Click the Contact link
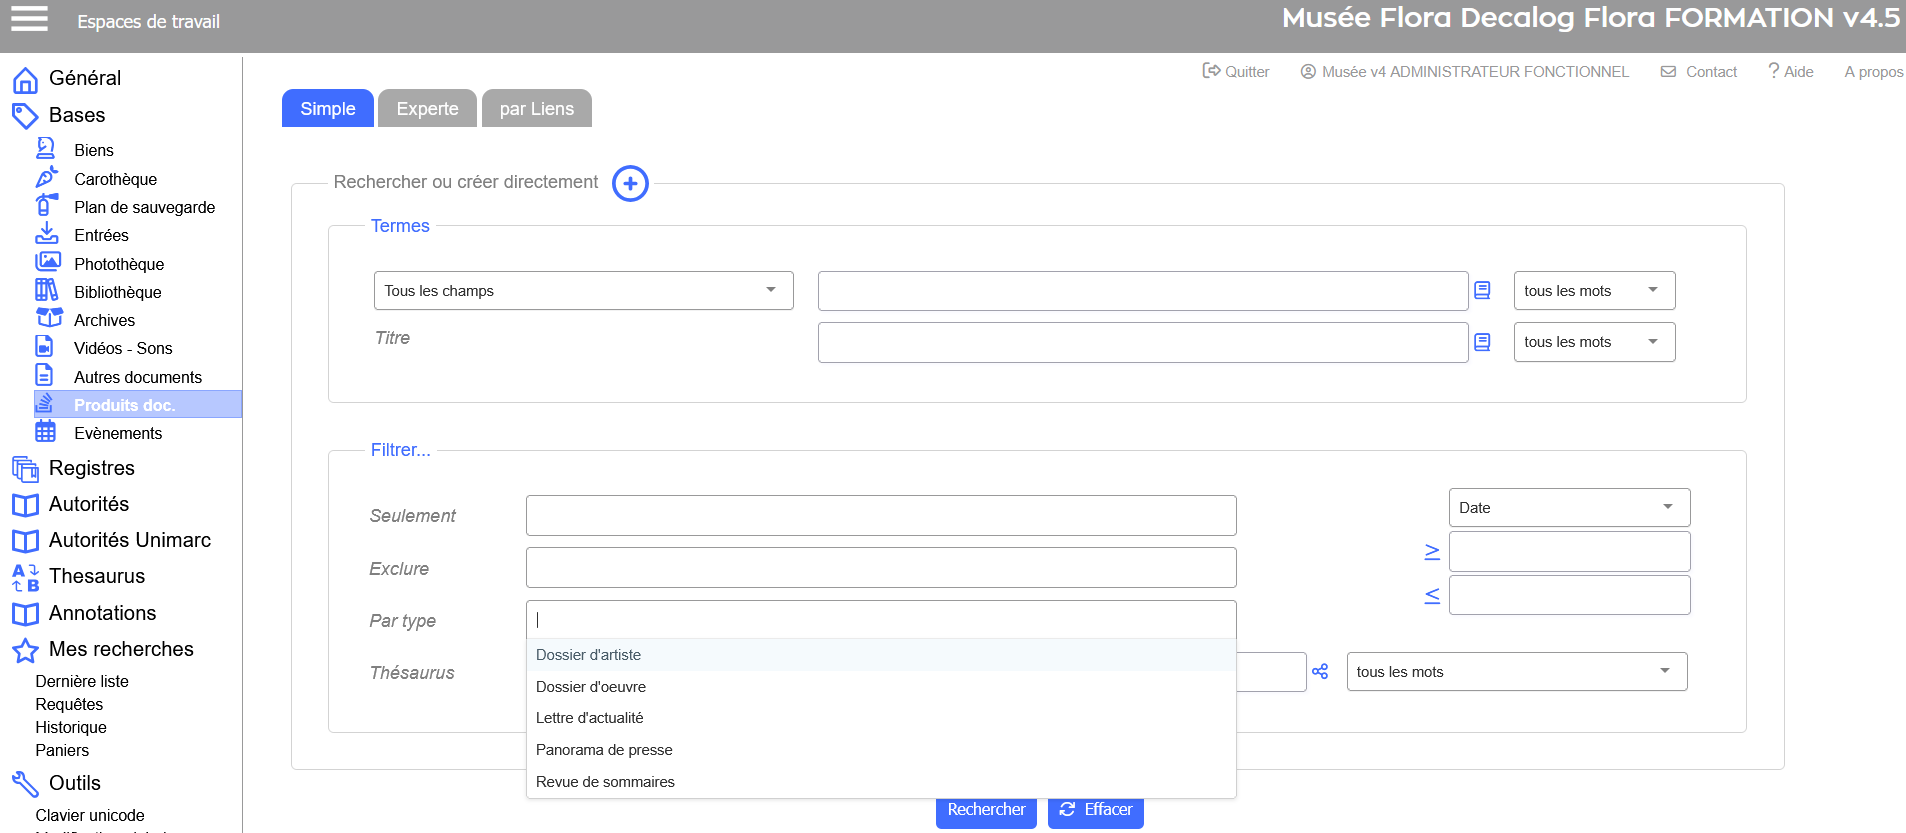 coord(1699,72)
